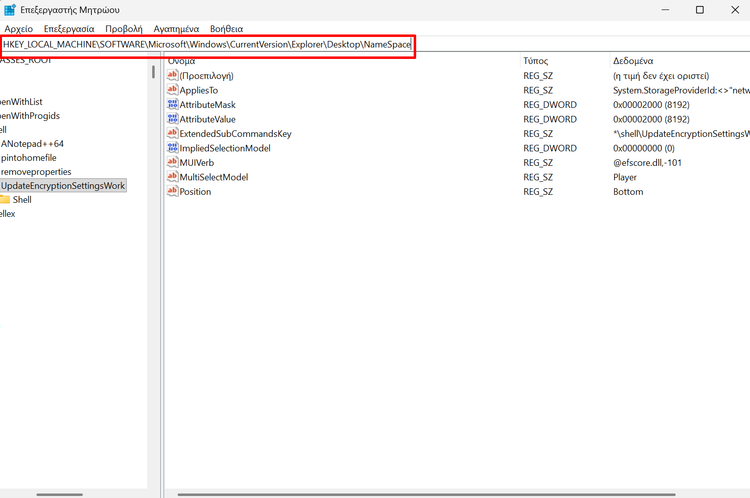Open the Αγαπημένα menu

tap(176, 29)
